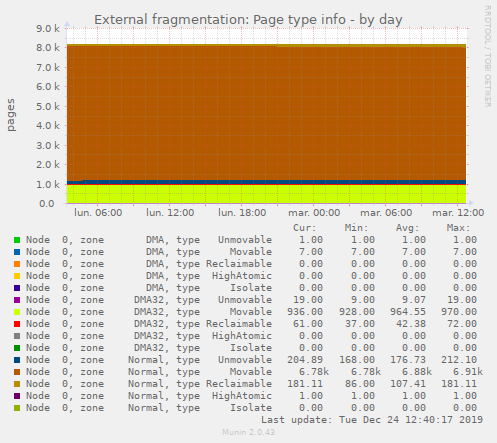497x443 pixels.
Task: Click the 'mar. 12:00' time axis label
Action: coord(458,213)
